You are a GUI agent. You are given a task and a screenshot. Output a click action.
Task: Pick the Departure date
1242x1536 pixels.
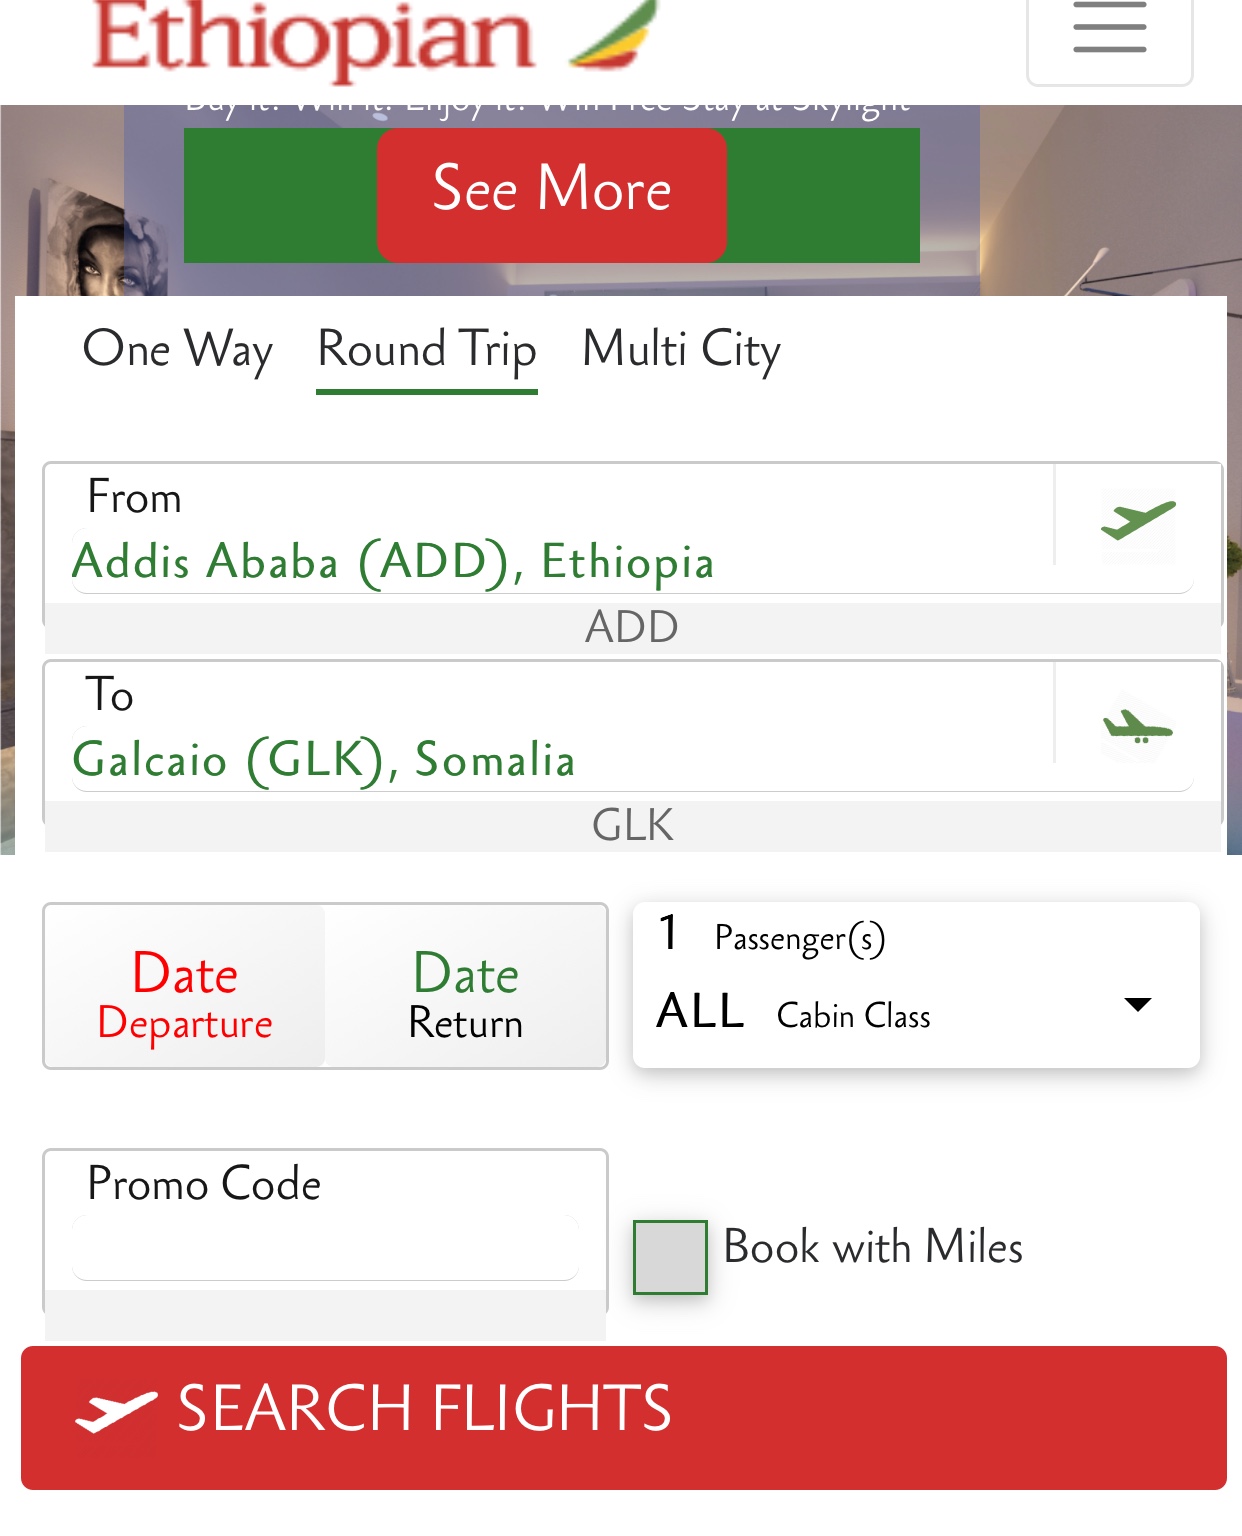click(185, 986)
